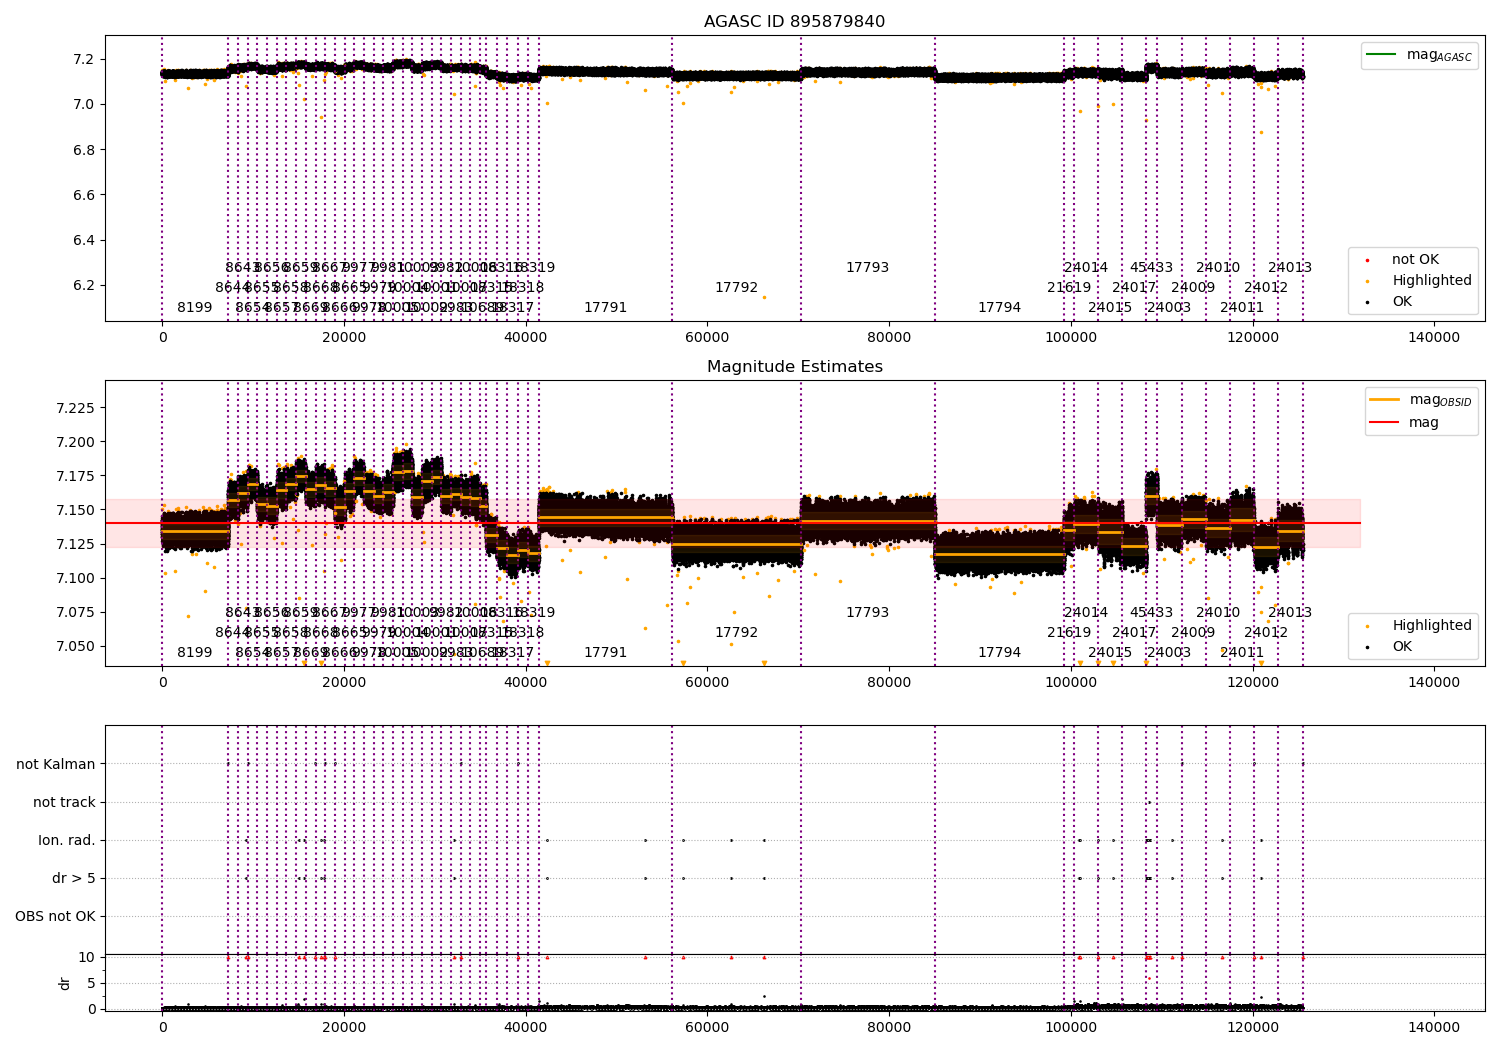Click the 60000 x-tick under the bottom plot
1500x1050 pixels.
pyautogui.click(x=707, y=1028)
